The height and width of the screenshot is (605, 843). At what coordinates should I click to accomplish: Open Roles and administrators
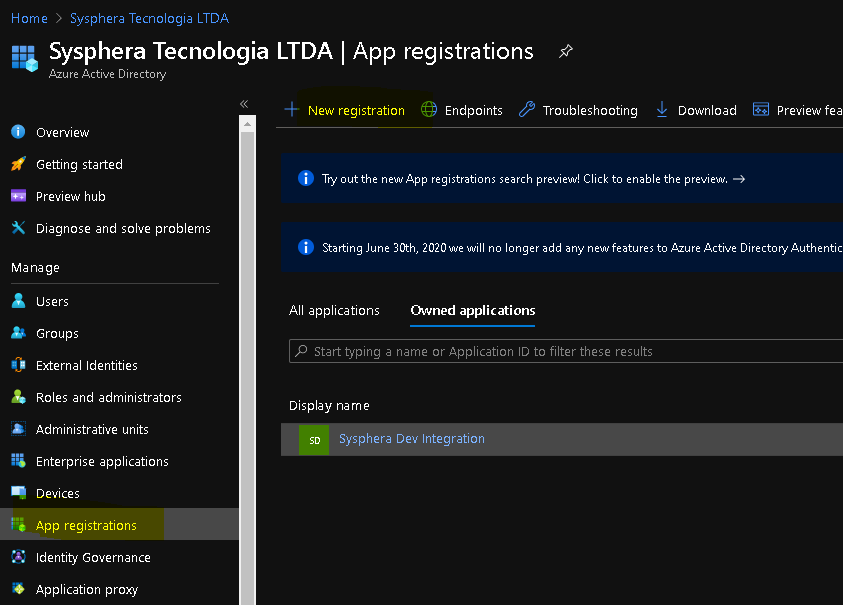click(109, 397)
